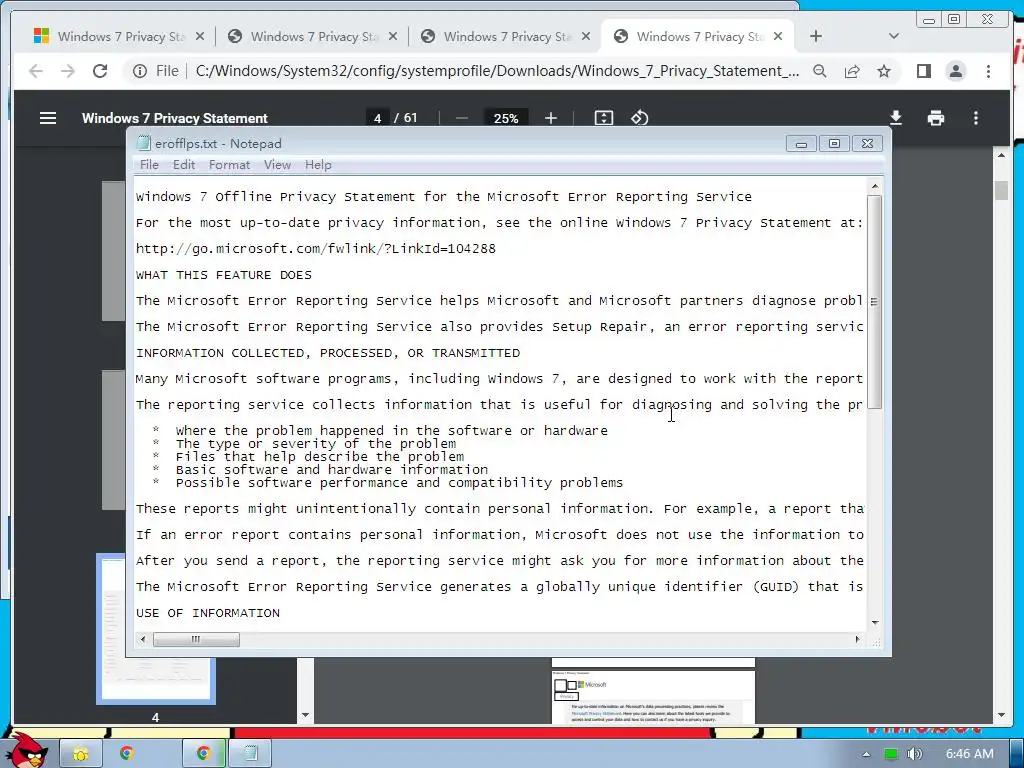The width and height of the screenshot is (1024, 768).
Task: Download the PDF with the download icon
Action: pyautogui.click(x=896, y=118)
